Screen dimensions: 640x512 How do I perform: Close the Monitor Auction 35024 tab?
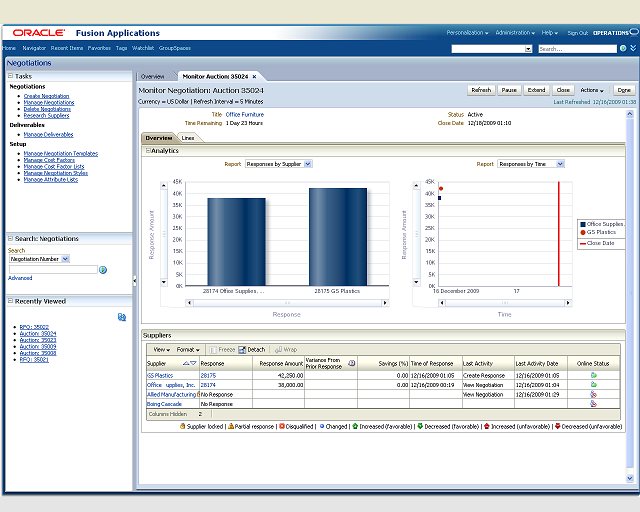(254, 76)
